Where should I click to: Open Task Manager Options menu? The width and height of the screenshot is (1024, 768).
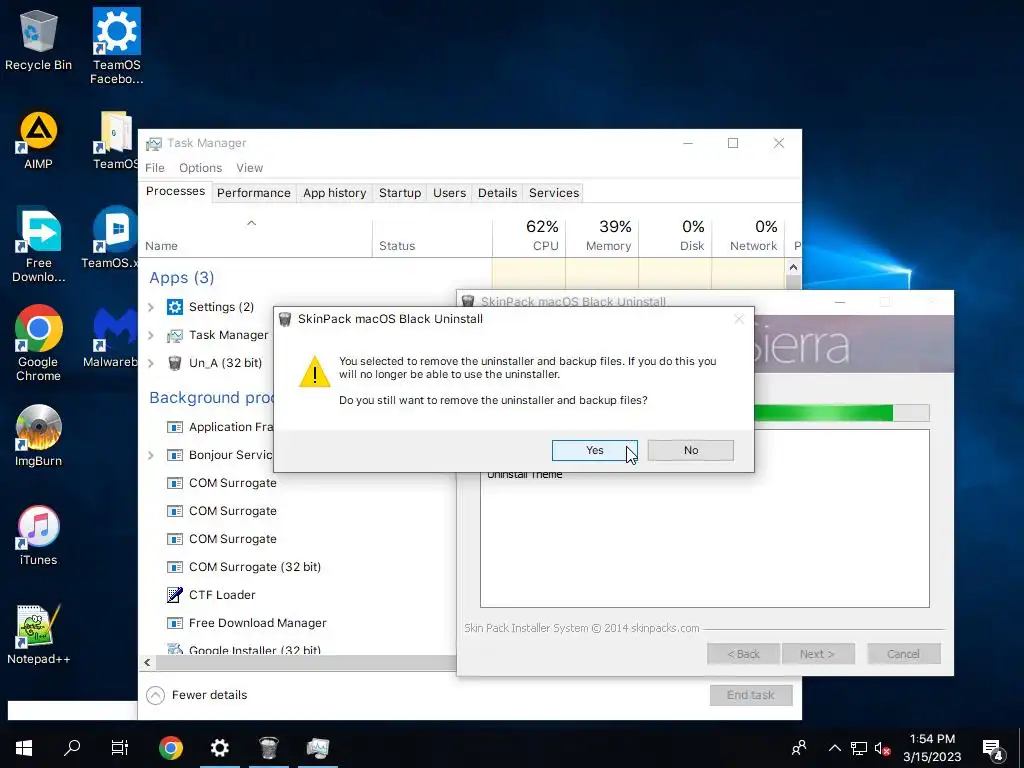200,168
